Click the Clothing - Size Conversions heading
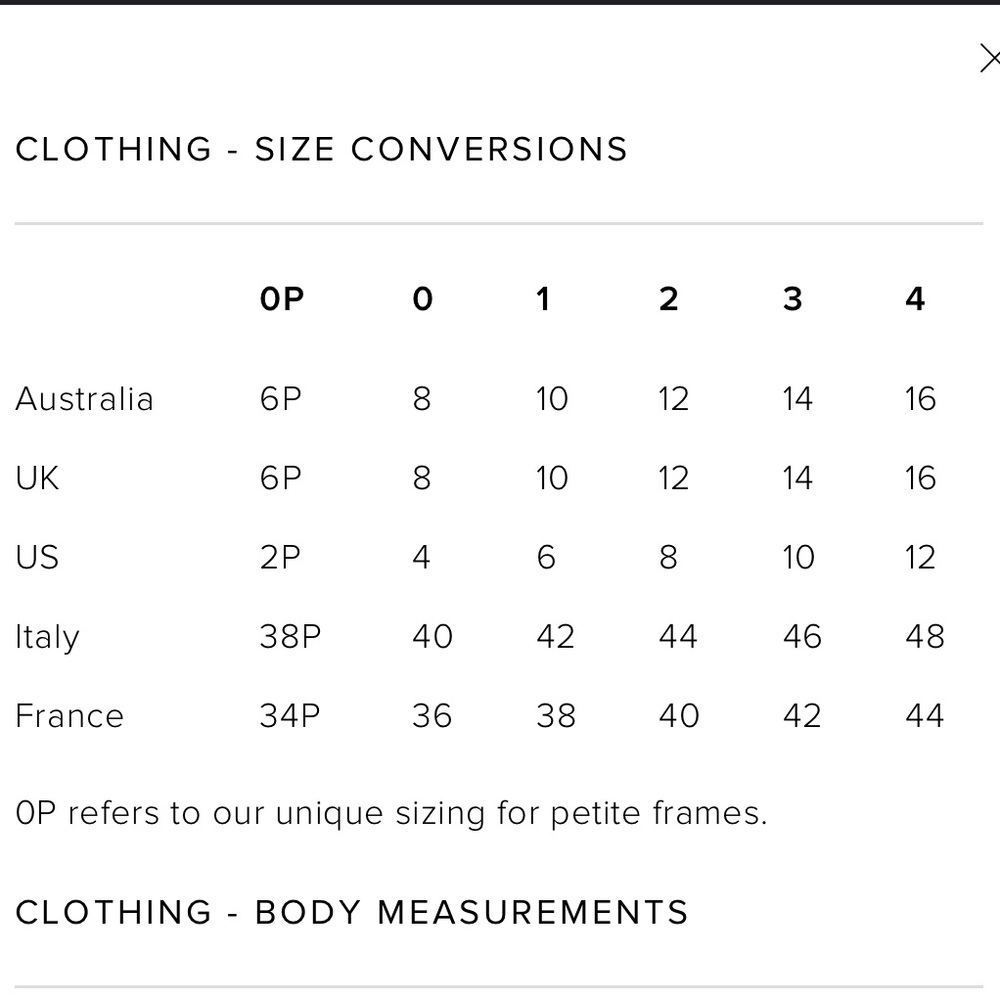Image resolution: width=1000 pixels, height=1000 pixels. (321, 150)
